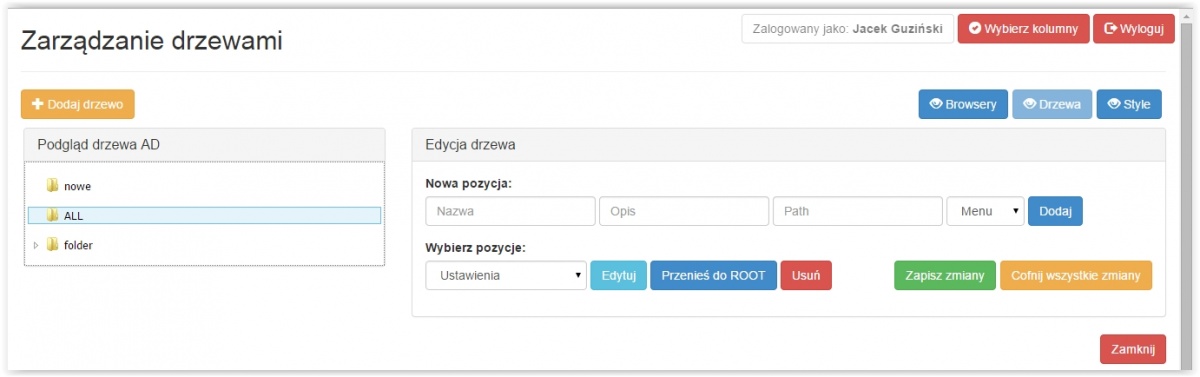1200x377 pixels.
Task: Click the checkmark icon on Wybierz kolumny
Action: (x=975, y=29)
